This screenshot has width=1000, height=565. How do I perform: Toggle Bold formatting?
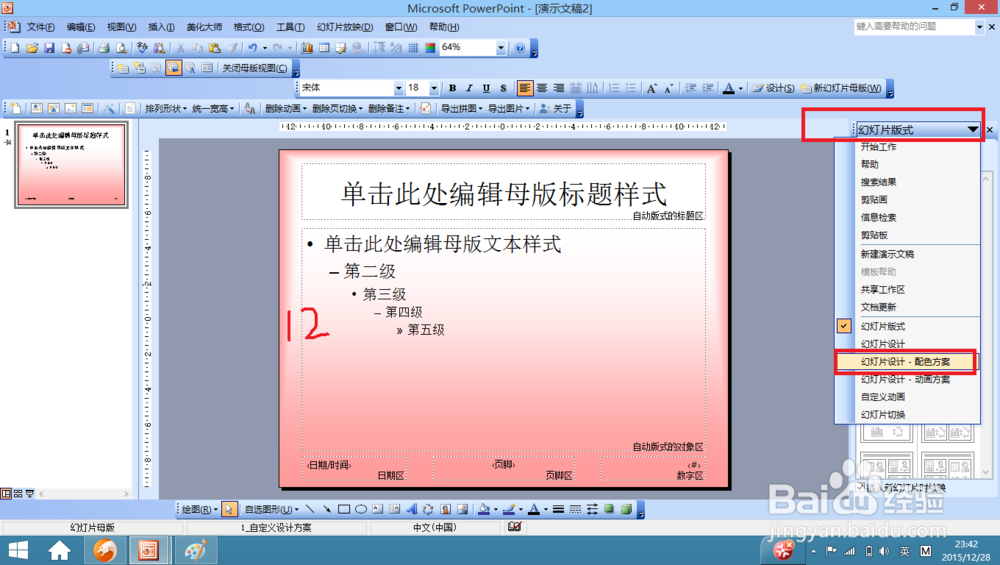[x=452, y=88]
